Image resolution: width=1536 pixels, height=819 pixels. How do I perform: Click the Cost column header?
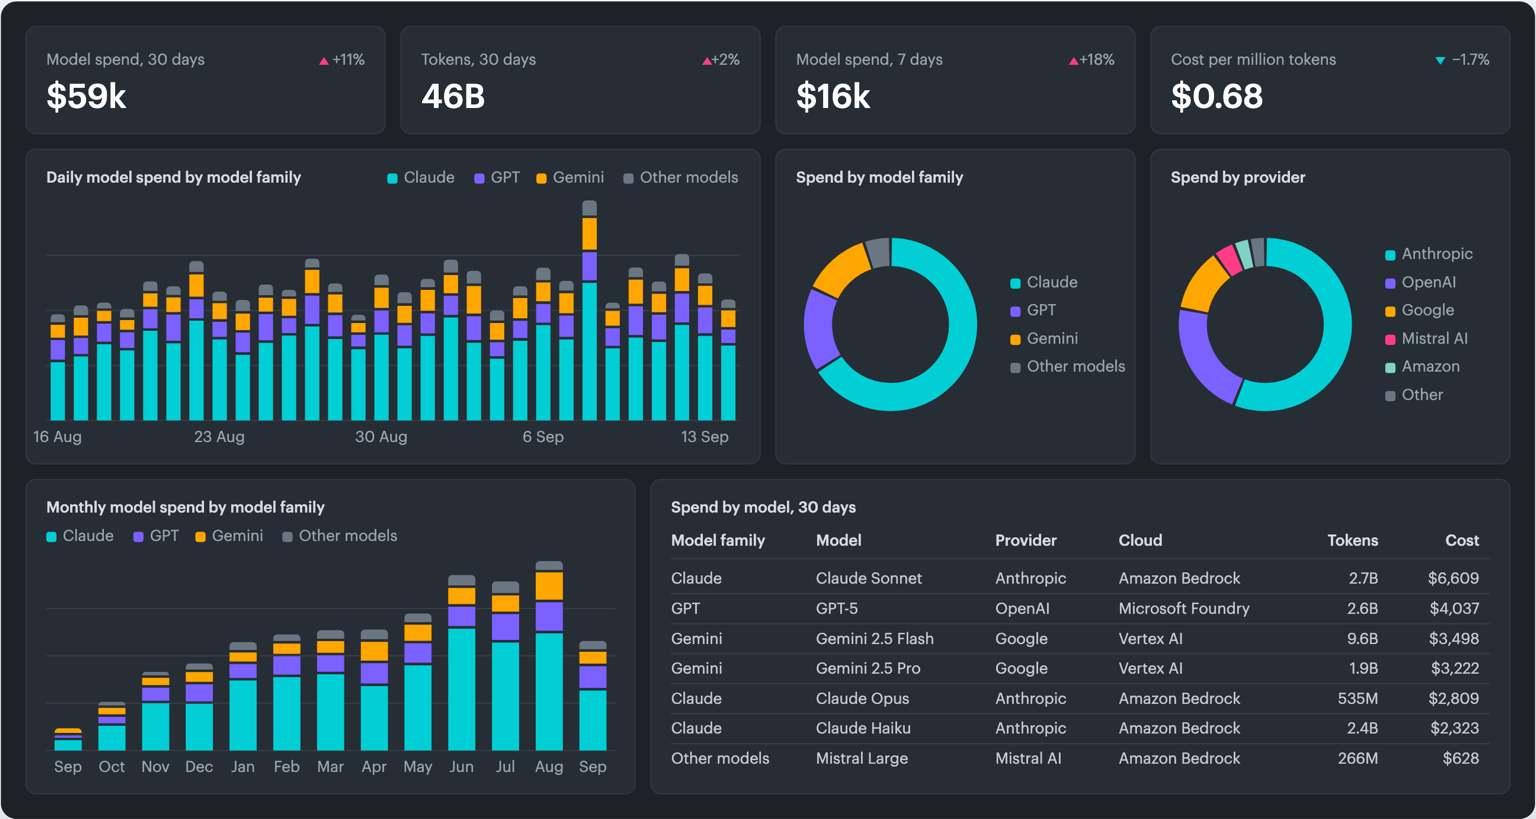pyautogui.click(x=1462, y=540)
